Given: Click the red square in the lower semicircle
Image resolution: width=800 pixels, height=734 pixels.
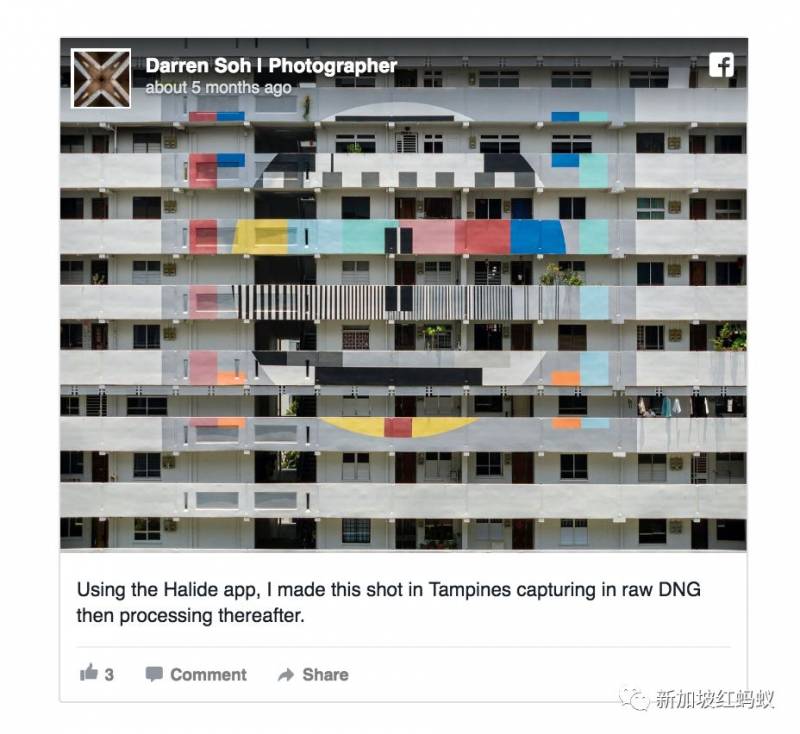Looking at the screenshot, I should coord(398,428).
